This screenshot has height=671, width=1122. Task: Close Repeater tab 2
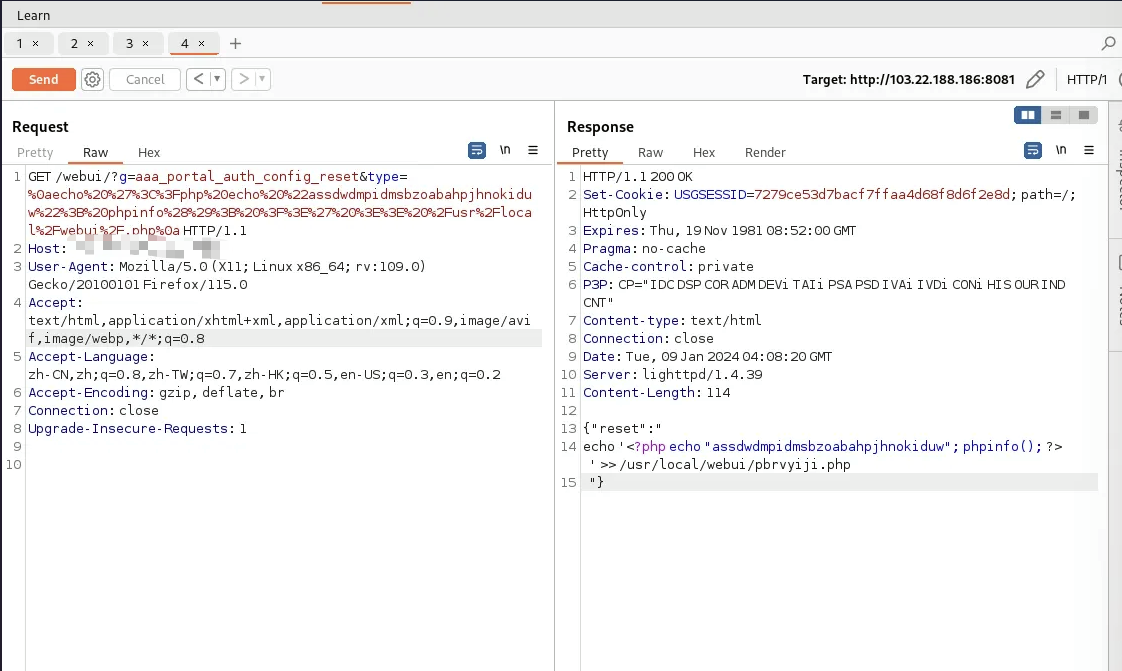pos(91,44)
